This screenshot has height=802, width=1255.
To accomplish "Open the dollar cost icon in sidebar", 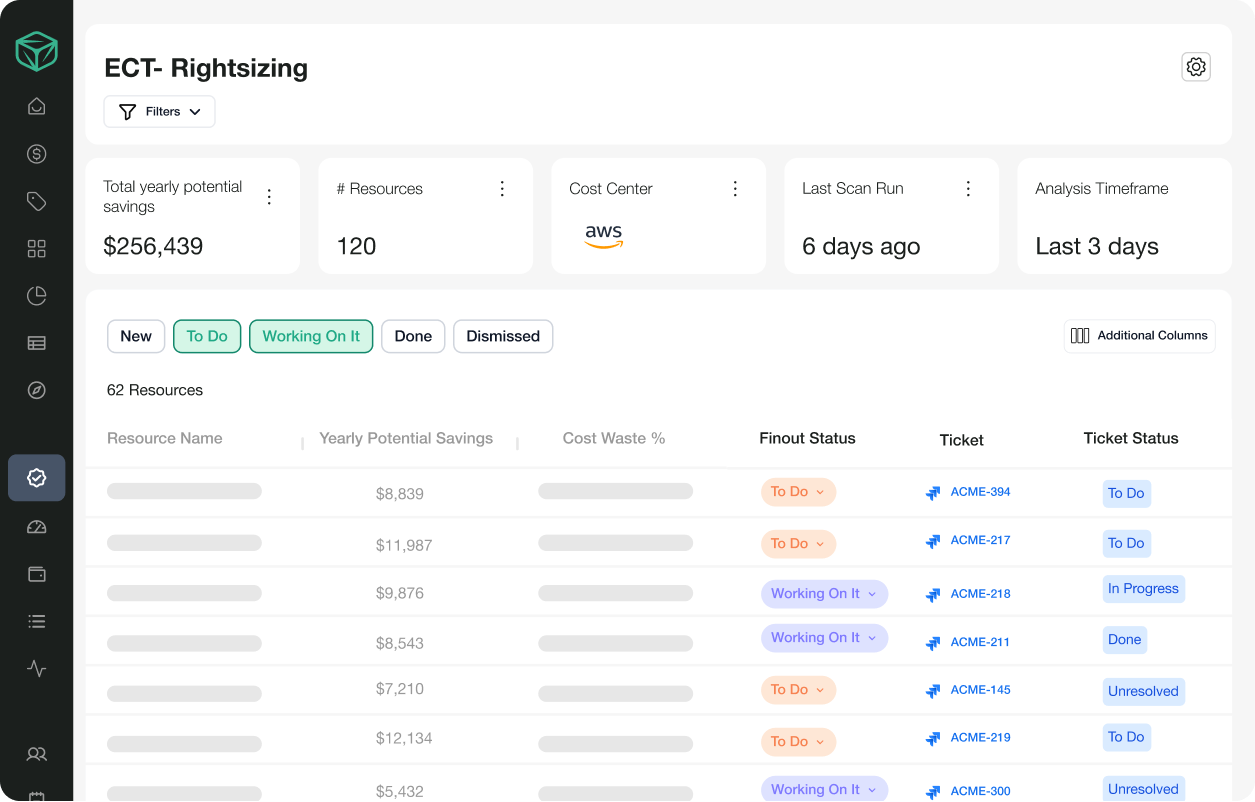I will tap(37, 154).
